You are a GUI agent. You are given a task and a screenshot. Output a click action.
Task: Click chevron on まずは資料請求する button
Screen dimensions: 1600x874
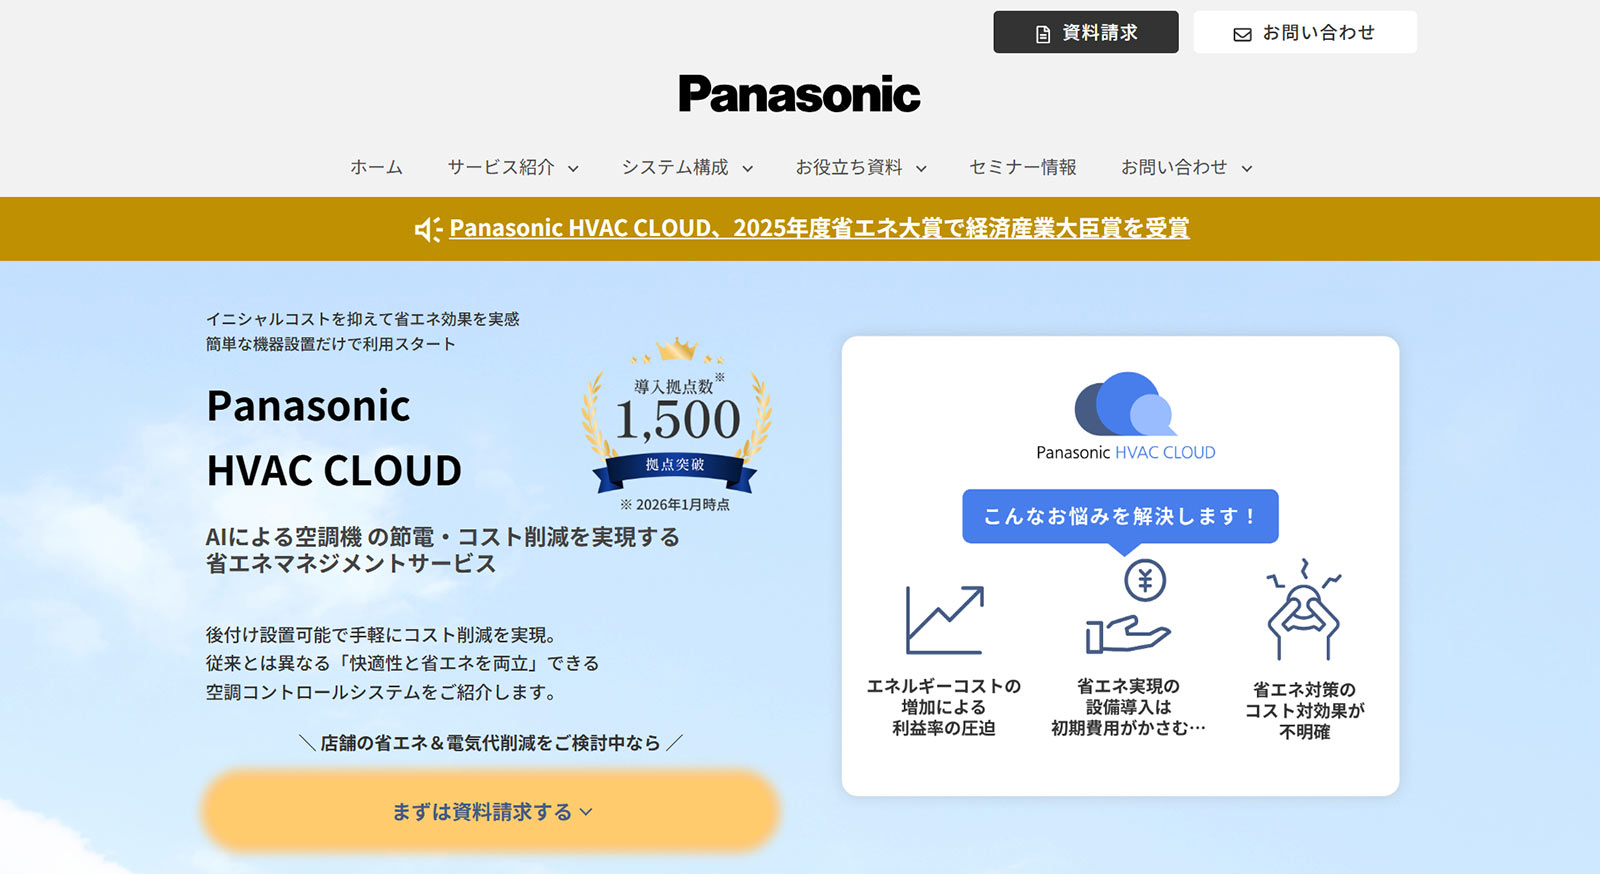(x=586, y=812)
